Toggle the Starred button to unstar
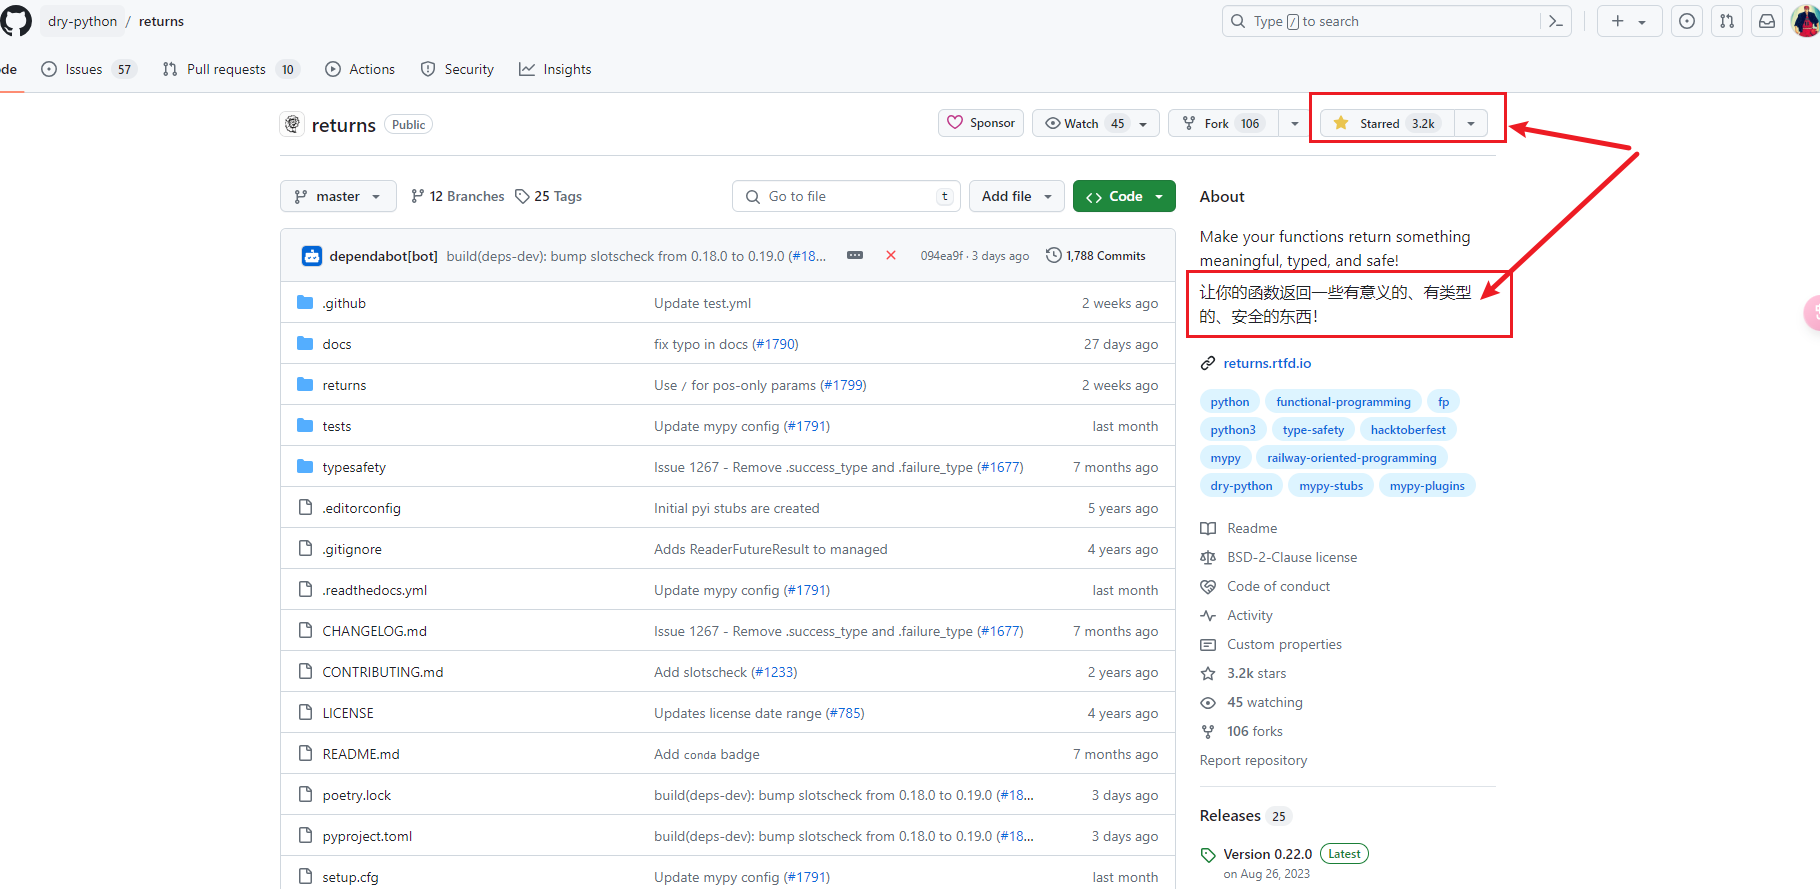Viewport: 1820px width, 889px height. point(1387,123)
